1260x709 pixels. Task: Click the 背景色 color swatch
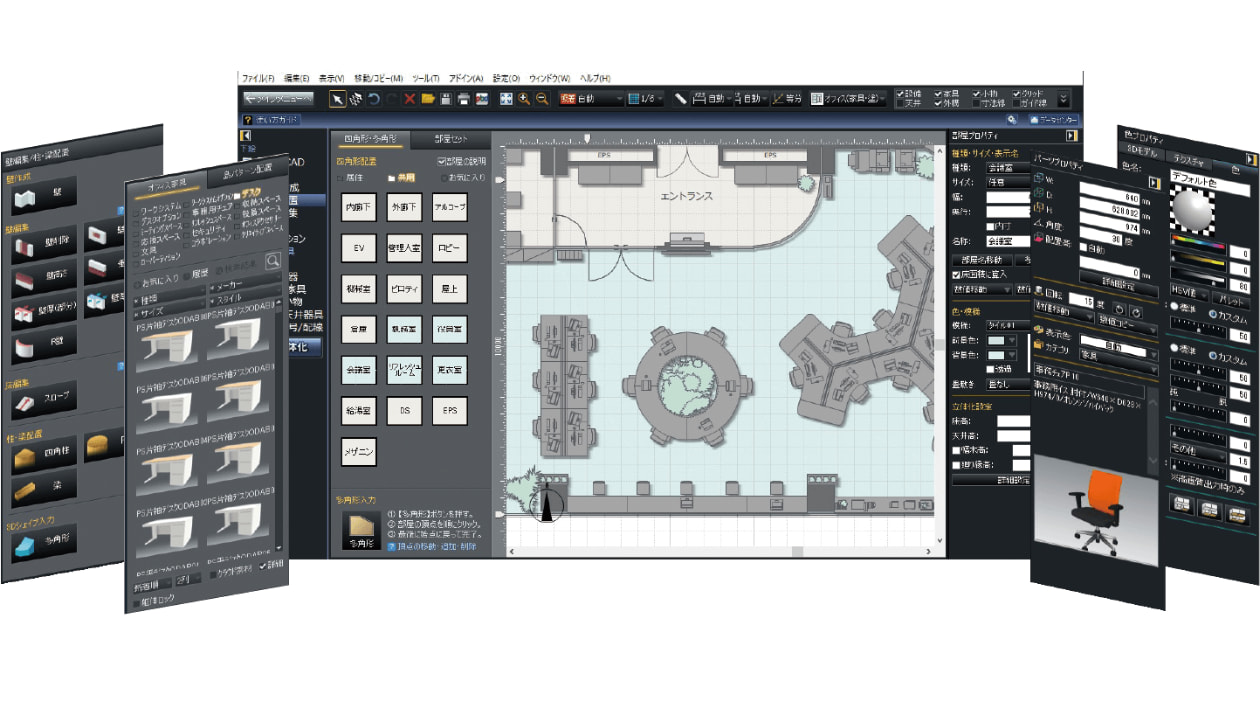pos(995,355)
